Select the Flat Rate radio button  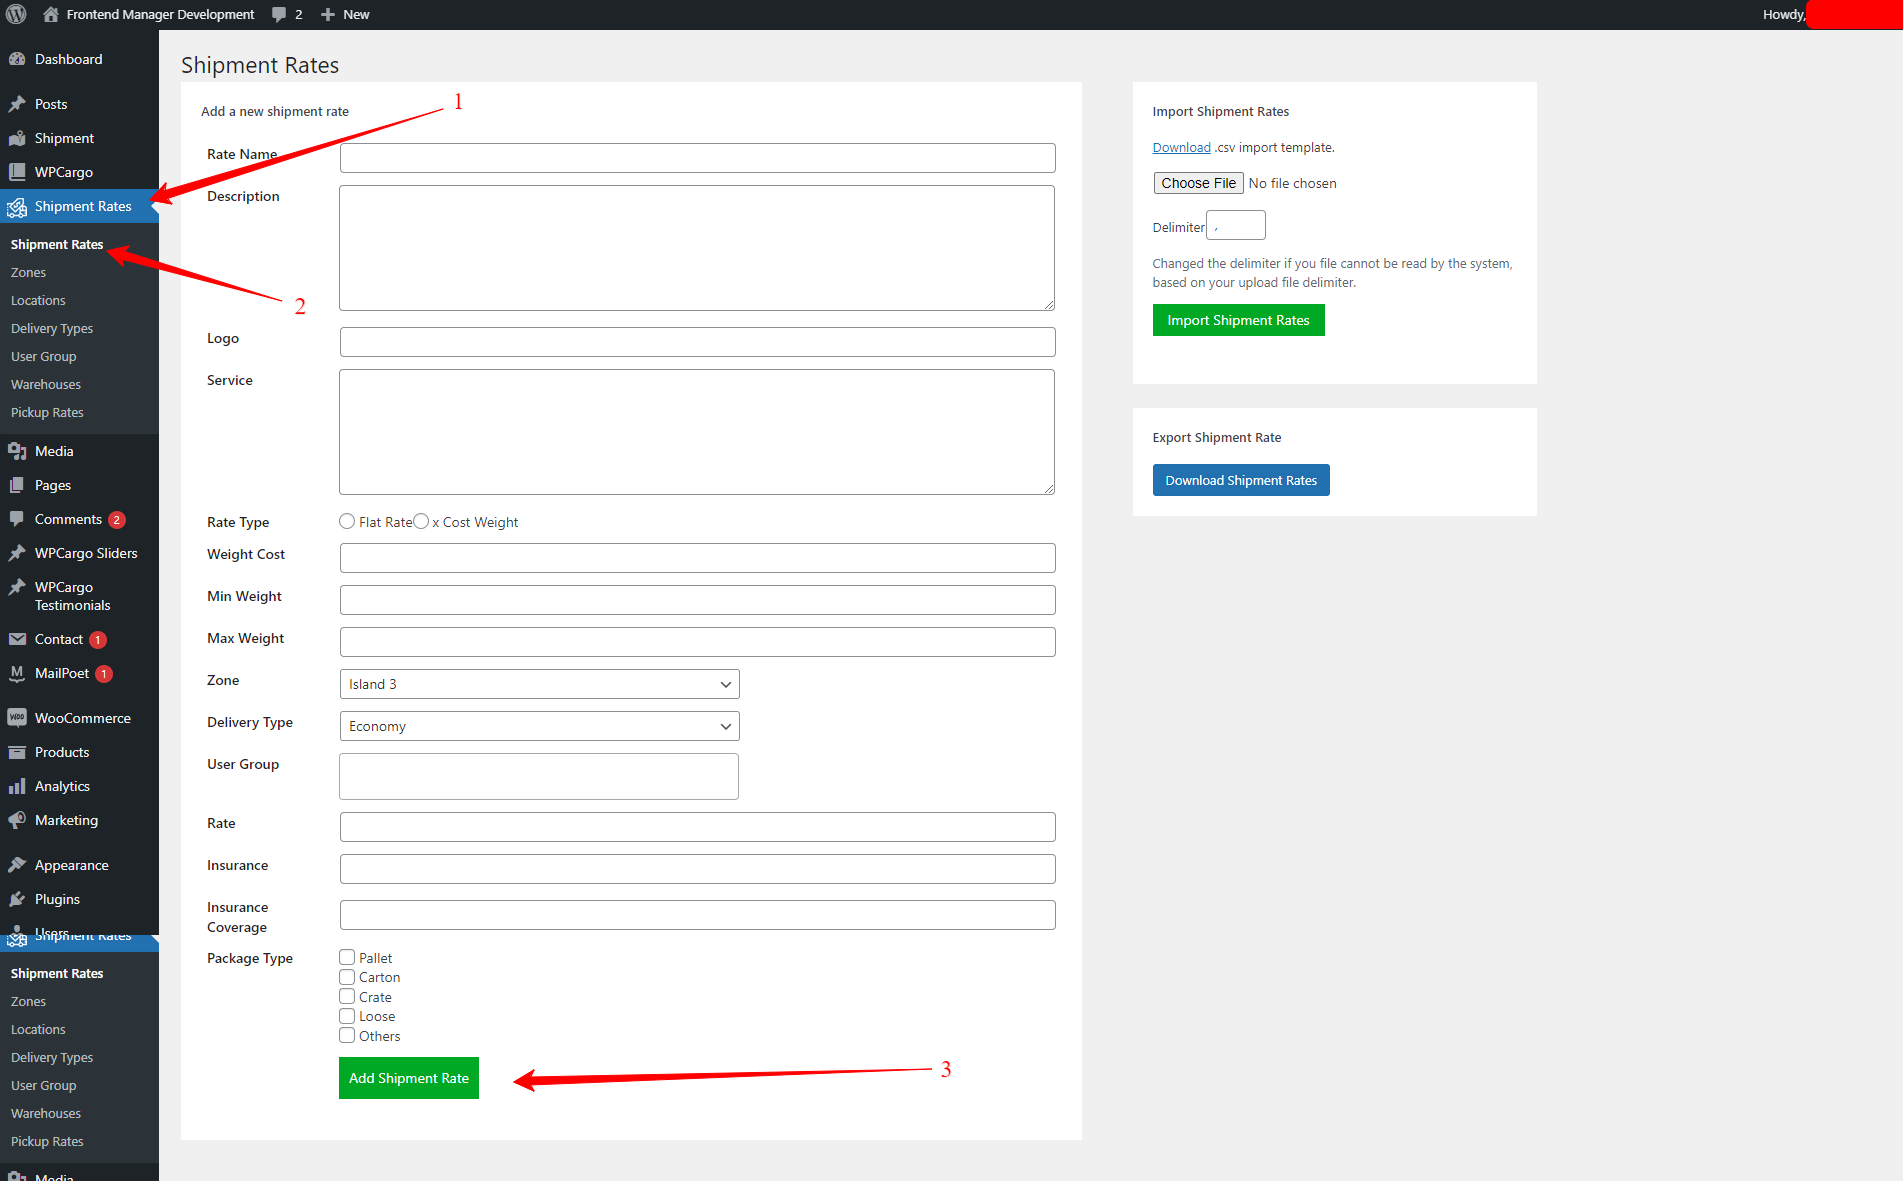pyautogui.click(x=347, y=521)
